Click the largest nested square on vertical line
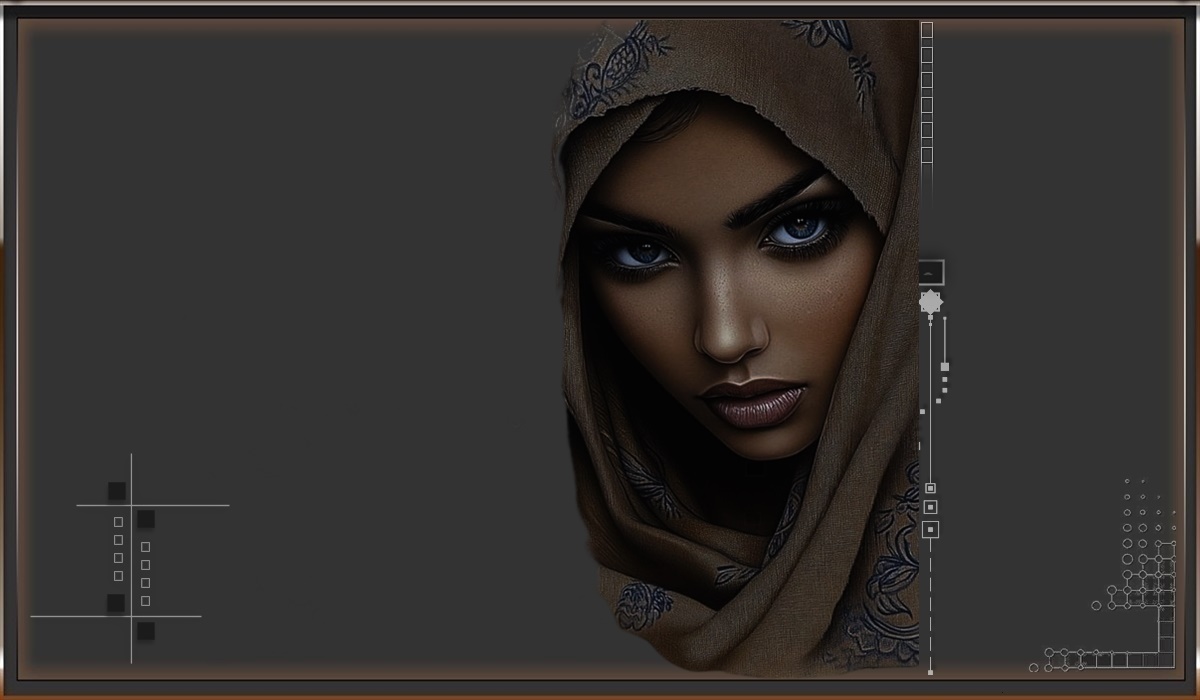The height and width of the screenshot is (700, 1200). pos(930,529)
